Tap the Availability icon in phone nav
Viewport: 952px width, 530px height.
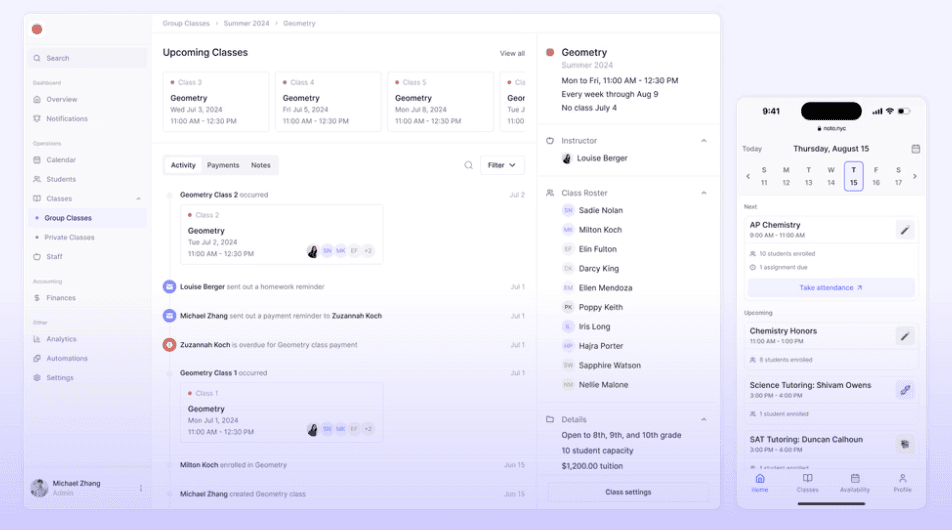(855, 478)
